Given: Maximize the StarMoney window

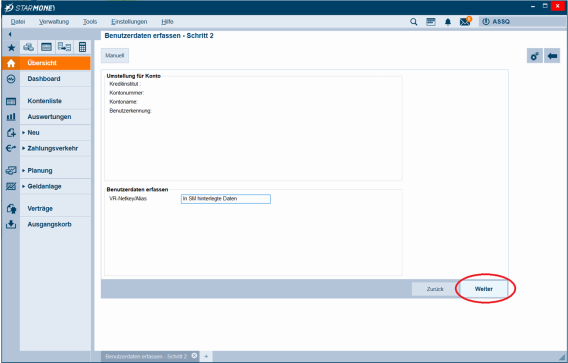Looking at the screenshot, I should tap(545, 6).
